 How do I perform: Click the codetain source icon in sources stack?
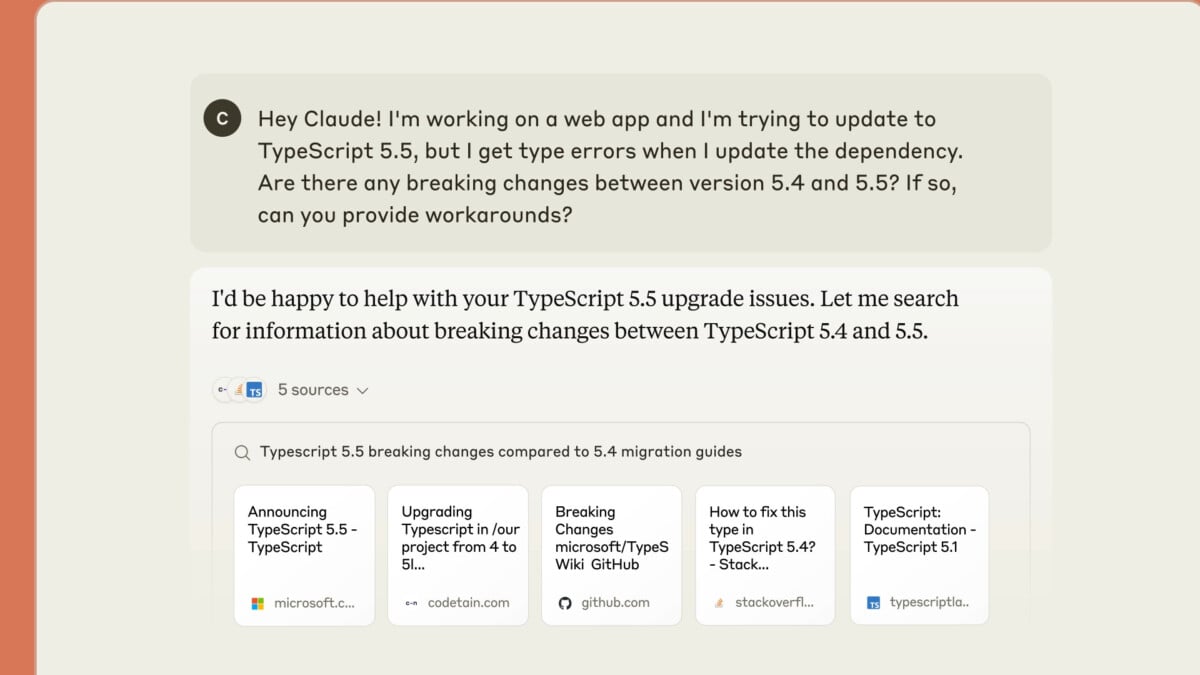[x=222, y=391]
